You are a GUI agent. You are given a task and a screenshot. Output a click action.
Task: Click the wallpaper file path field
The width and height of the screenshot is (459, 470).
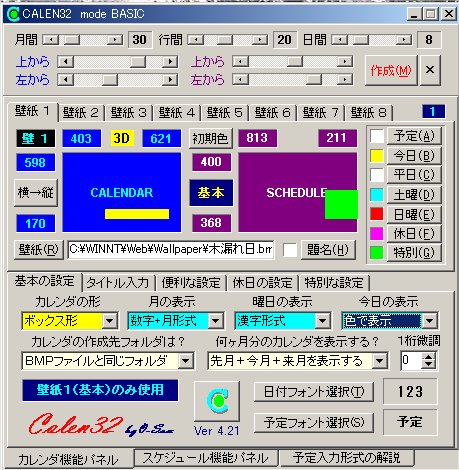pos(171,249)
